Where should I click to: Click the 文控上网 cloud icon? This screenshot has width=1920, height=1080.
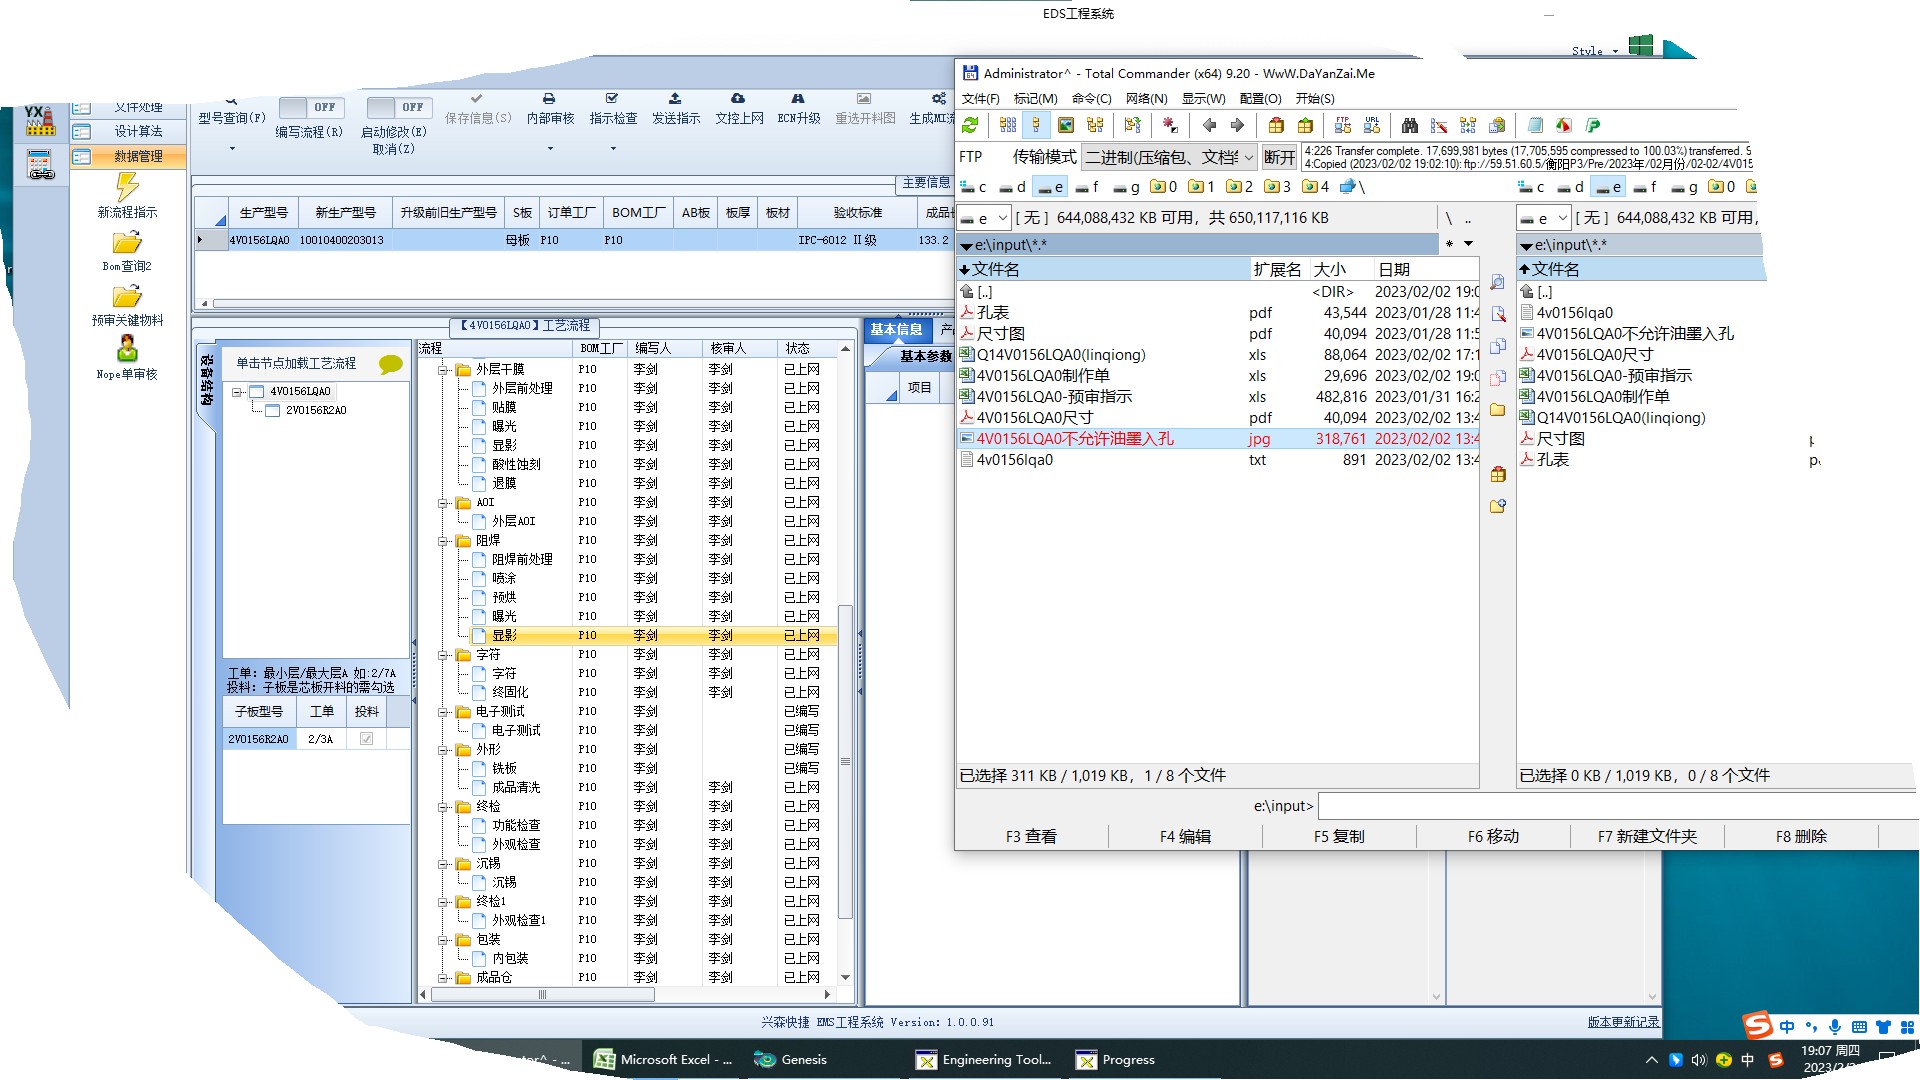(x=738, y=99)
